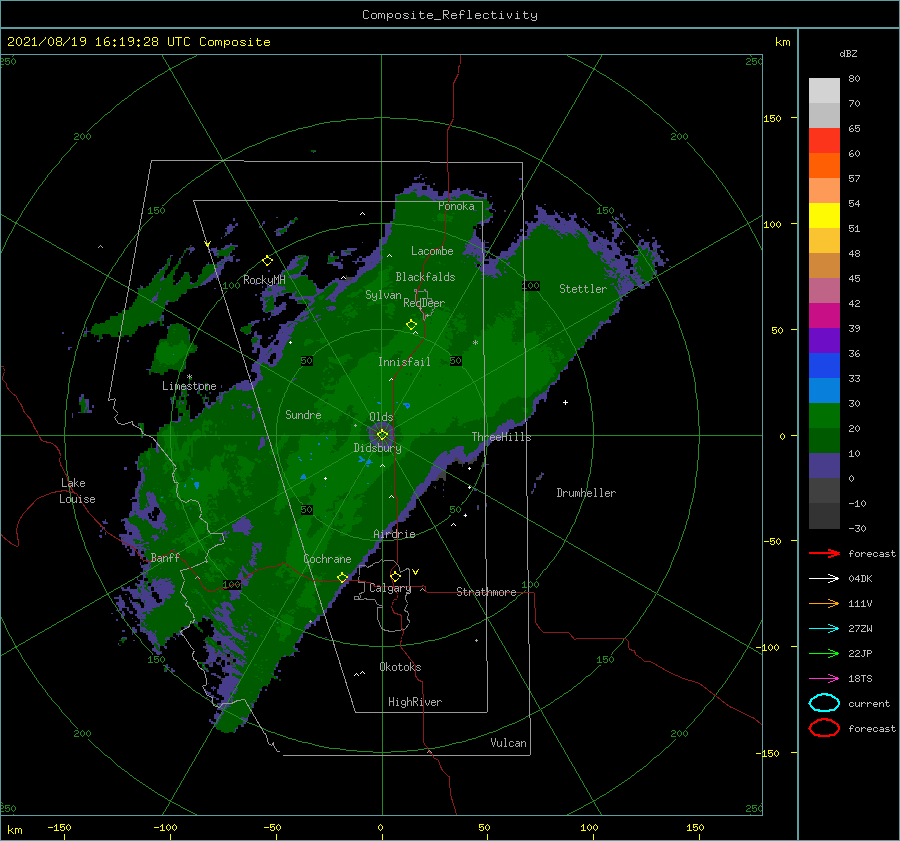The image size is (900, 841).
Task: Click the red 65-60 dBZ color swatch
Action: click(x=824, y=141)
